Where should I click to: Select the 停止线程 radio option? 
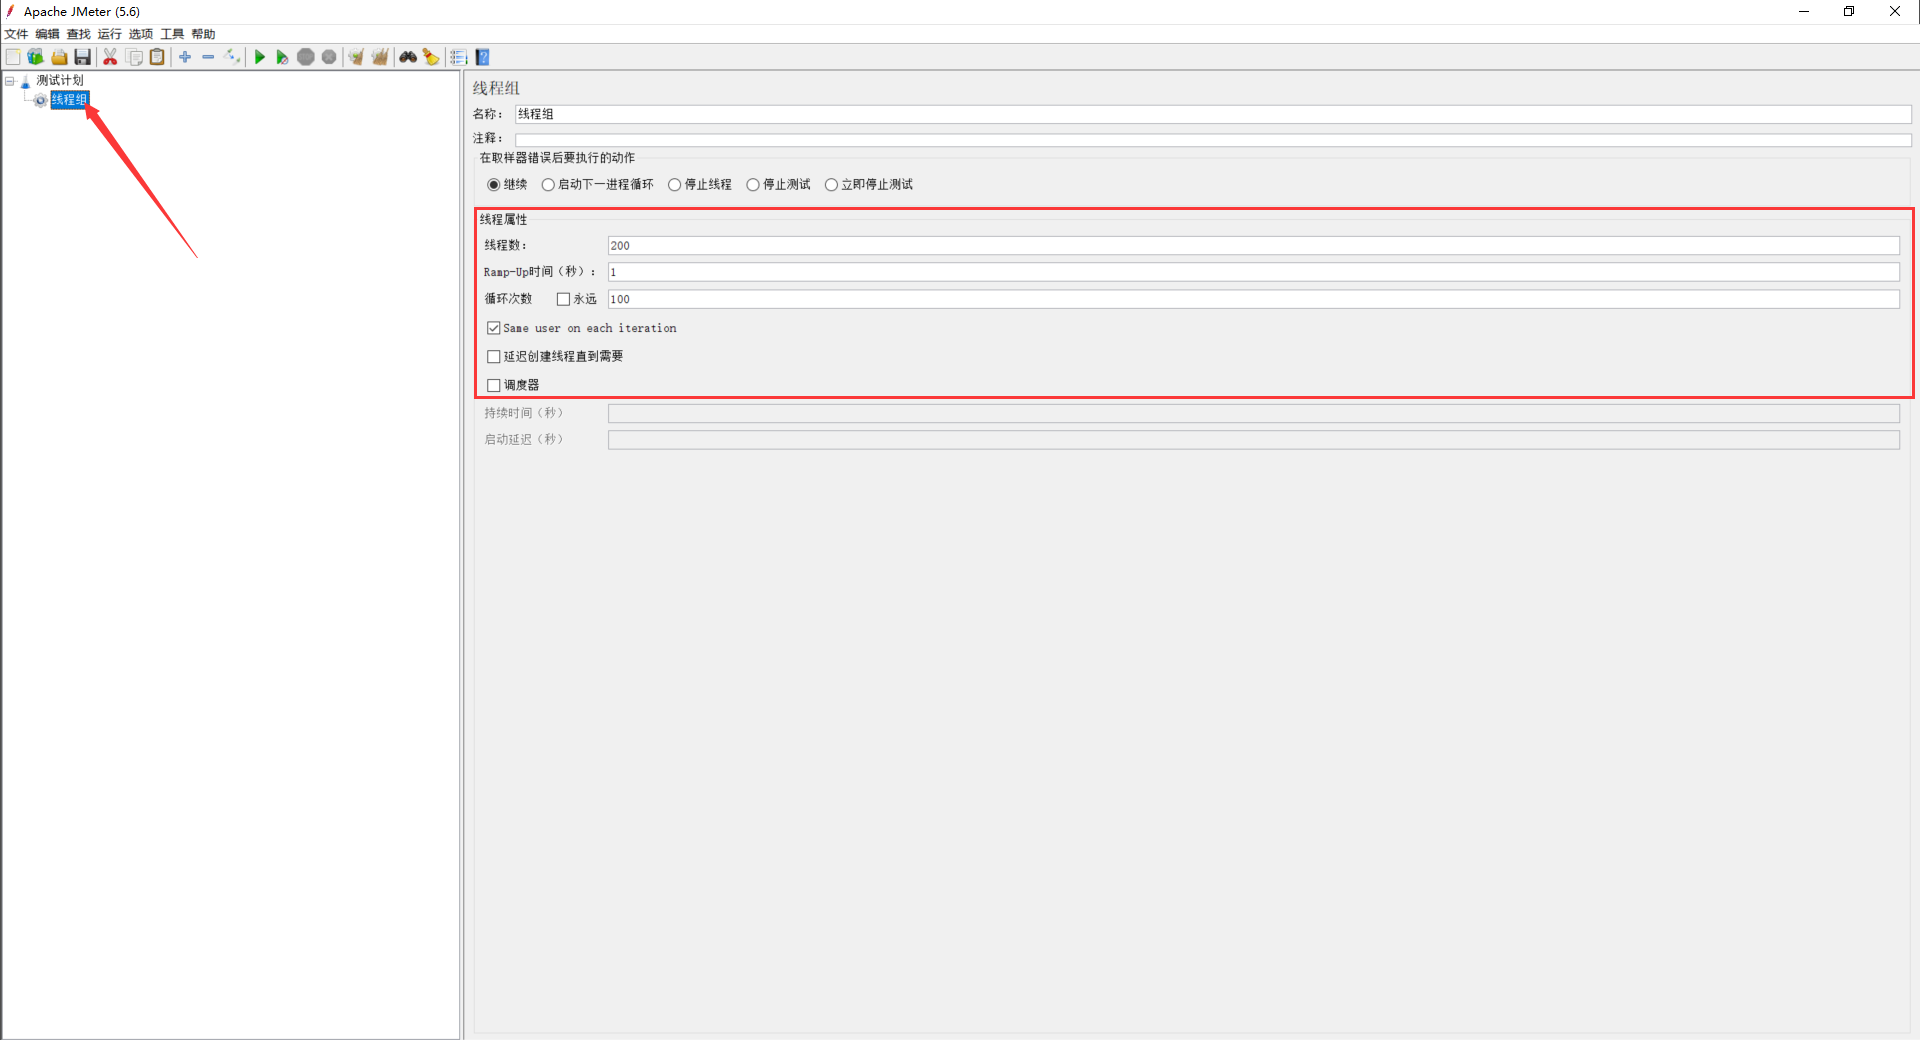(x=675, y=185)
